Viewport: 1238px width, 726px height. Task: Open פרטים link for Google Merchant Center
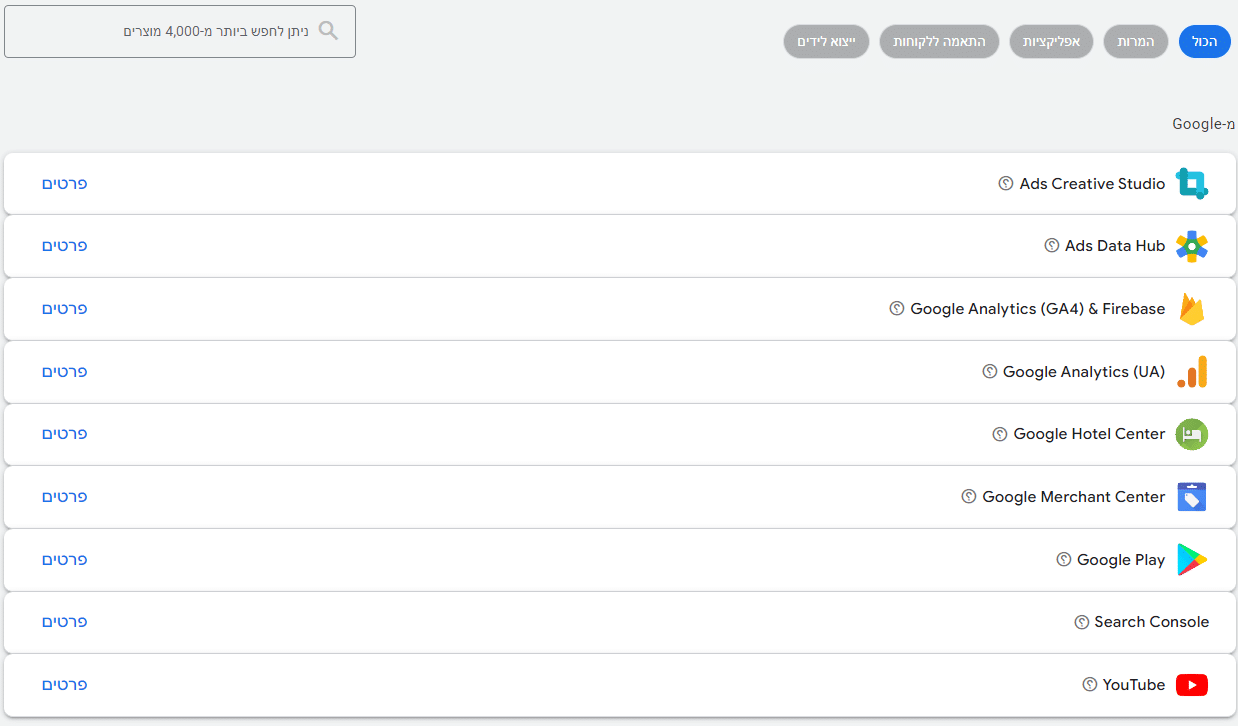65,497
